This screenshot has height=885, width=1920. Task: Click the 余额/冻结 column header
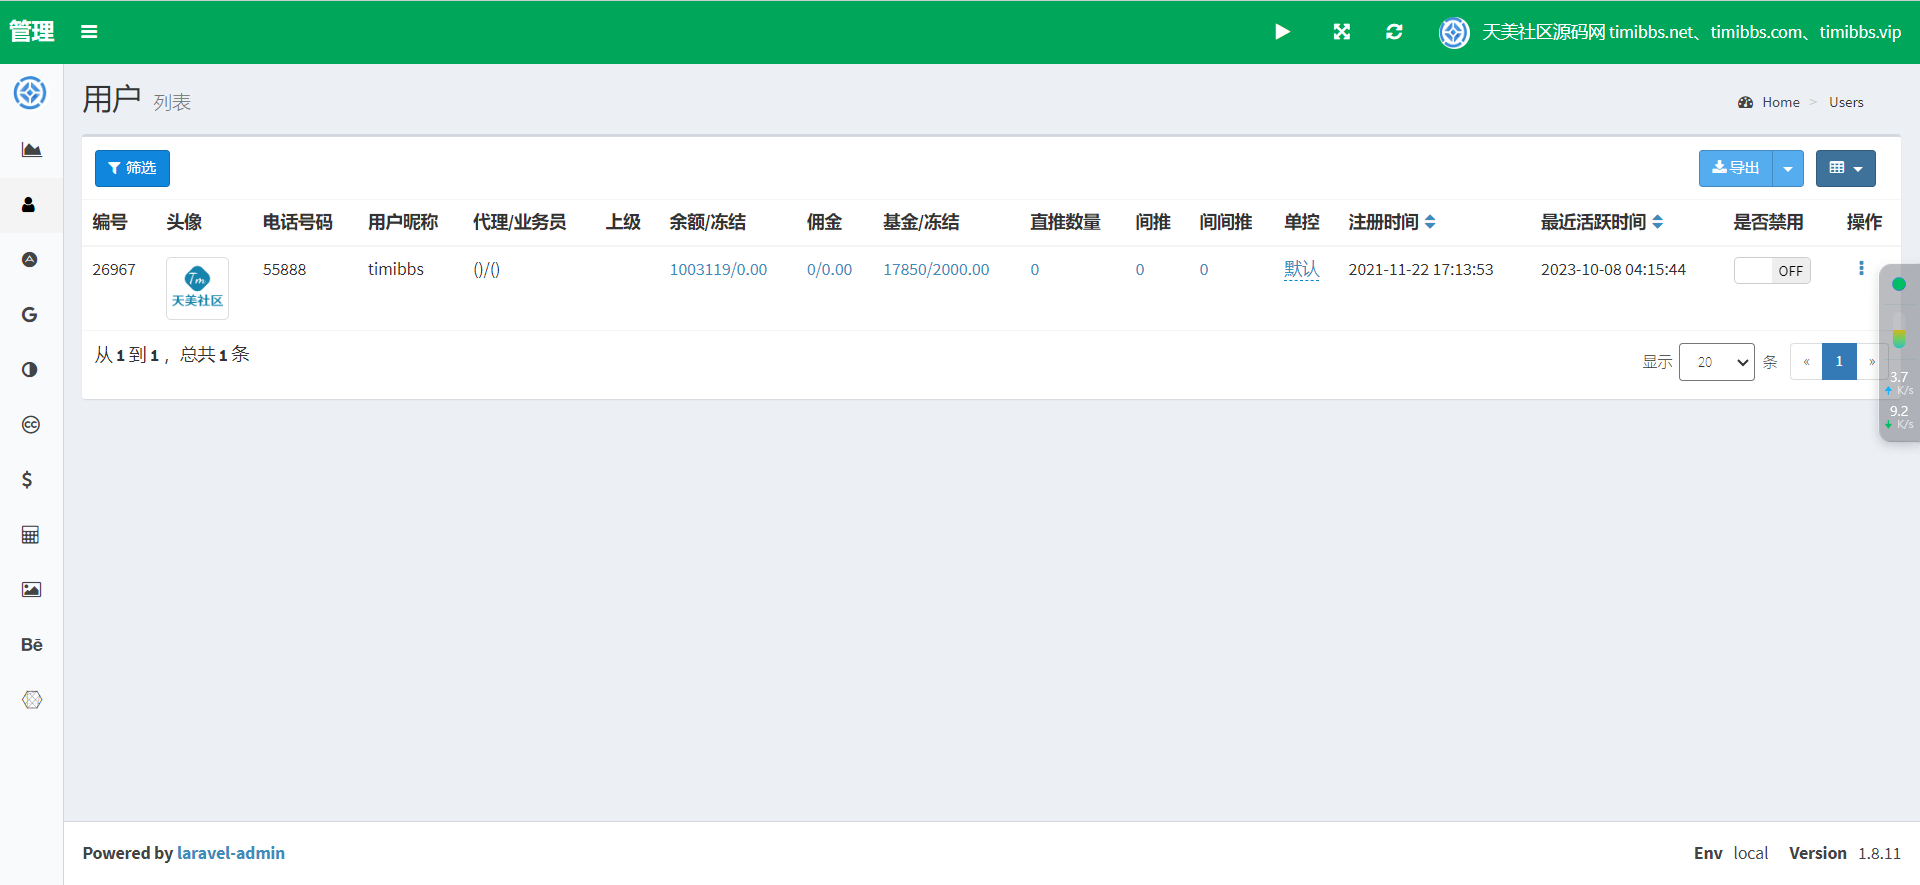point(707,222)
